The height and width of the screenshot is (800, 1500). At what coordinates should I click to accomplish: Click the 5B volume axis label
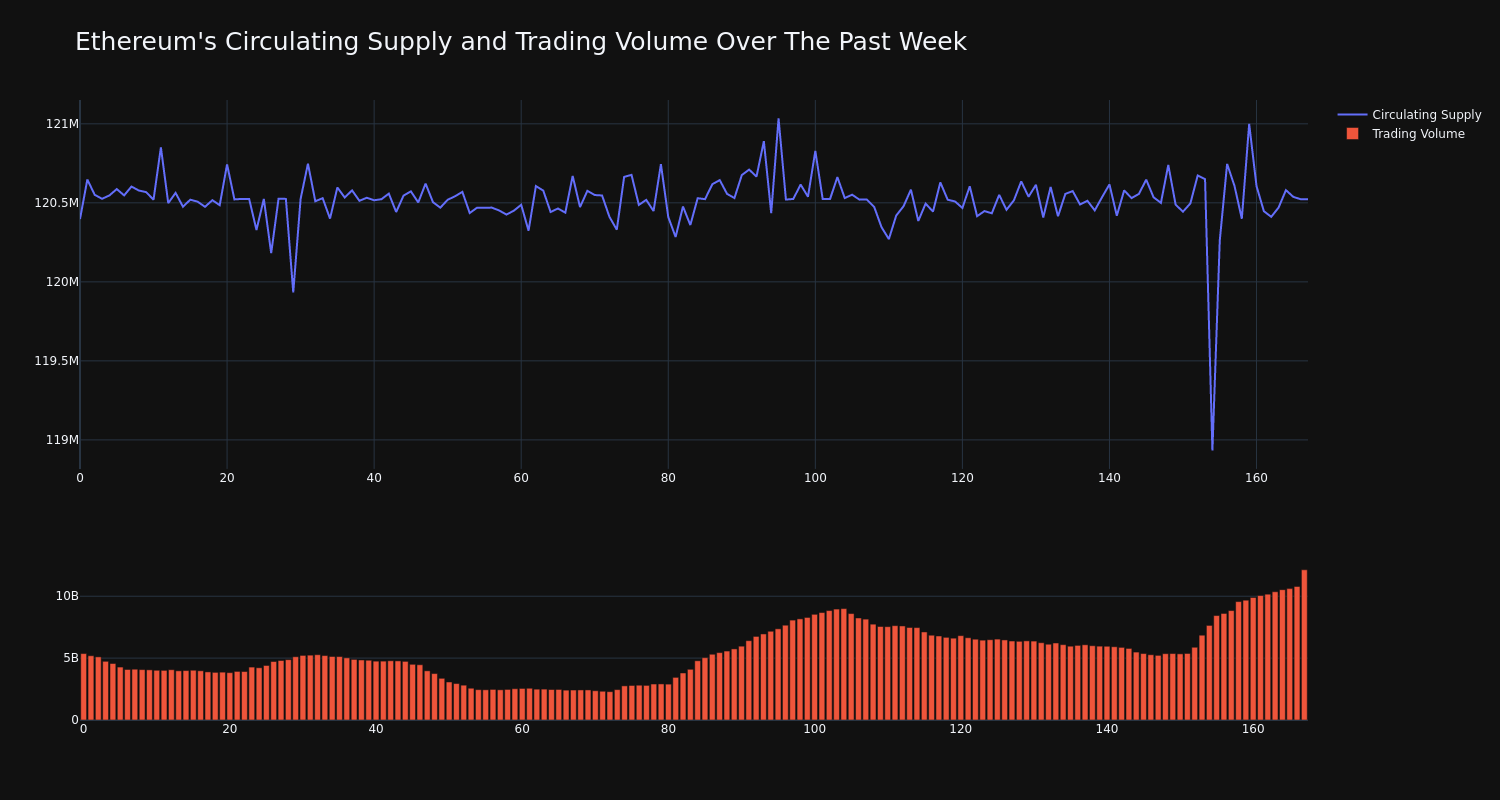click(71, 658)
